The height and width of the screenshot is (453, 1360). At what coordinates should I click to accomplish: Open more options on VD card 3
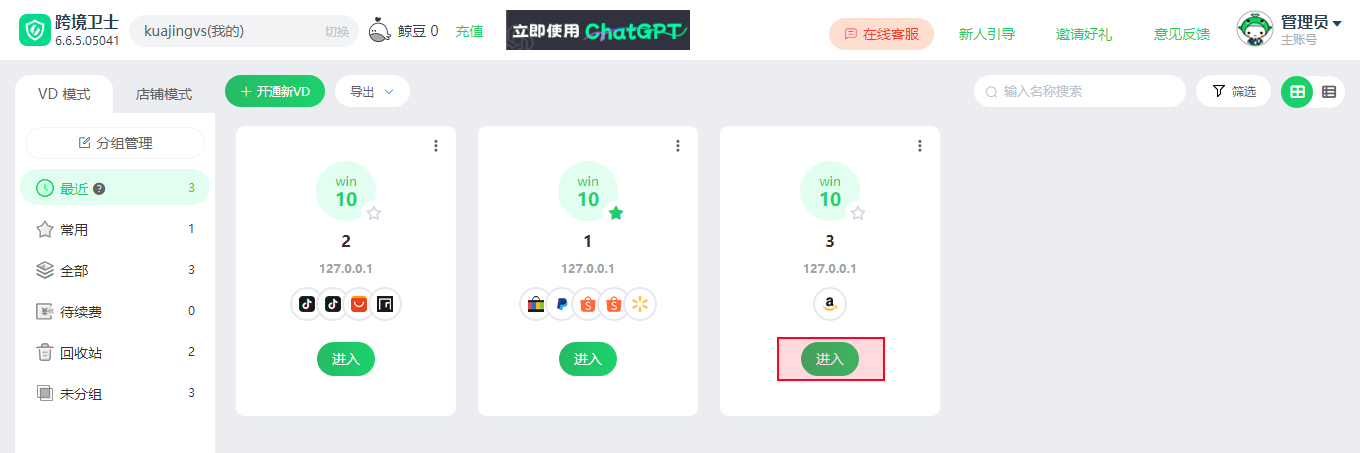point(920,146)
